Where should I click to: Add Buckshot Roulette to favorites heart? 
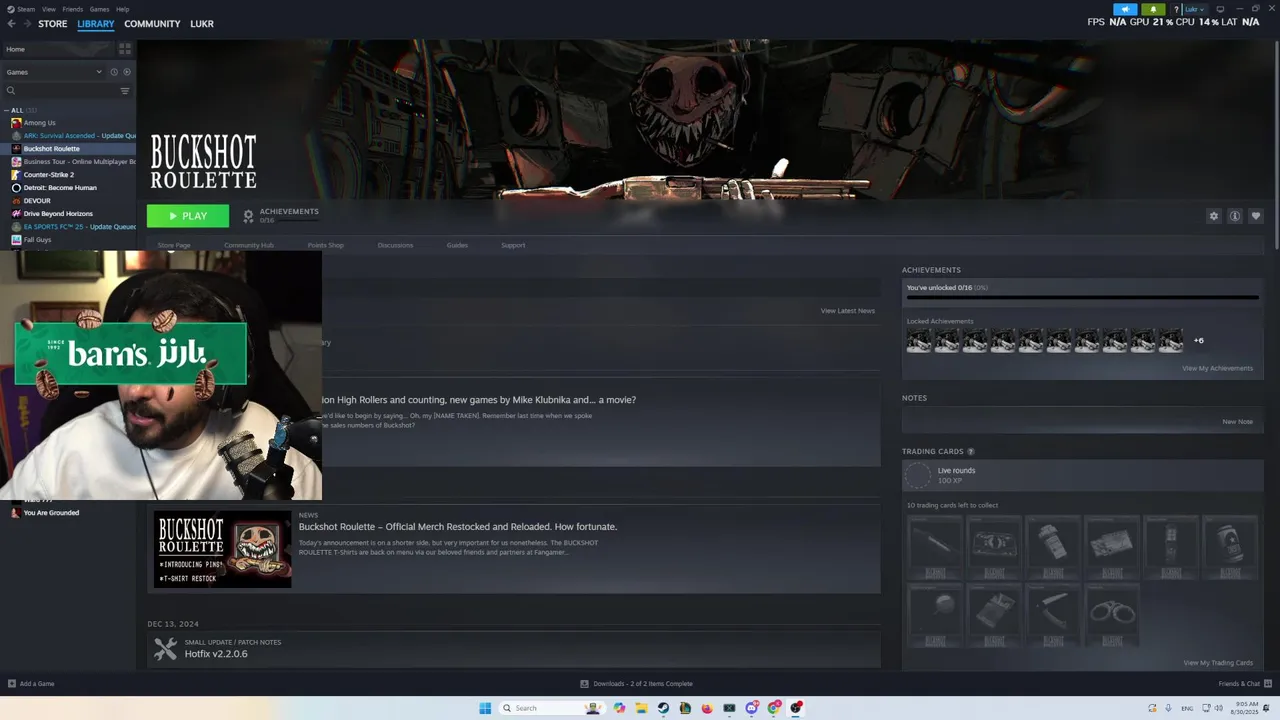tap(1256, 216)
